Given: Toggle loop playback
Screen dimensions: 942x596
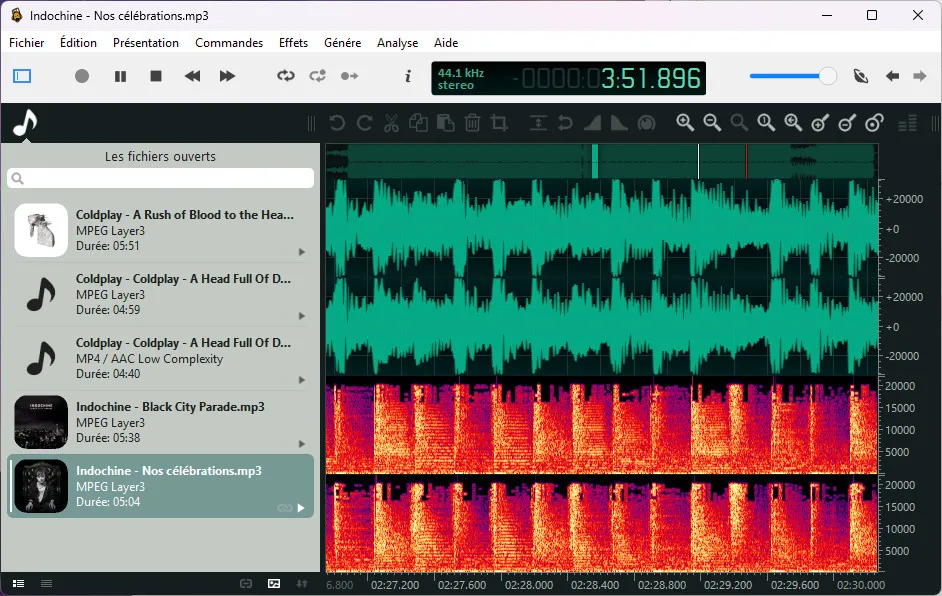Looking at the screenshot, I should [x=286, y=76].
